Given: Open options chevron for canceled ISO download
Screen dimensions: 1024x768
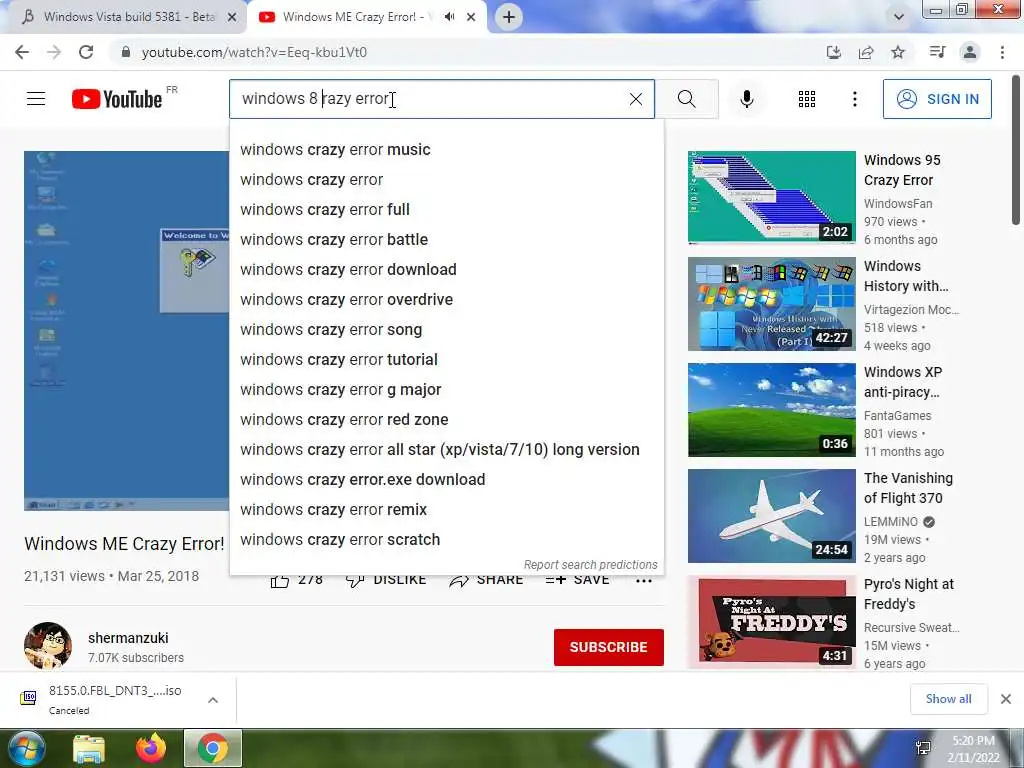Looking at the screenshot, I should (x=213, y=699).
